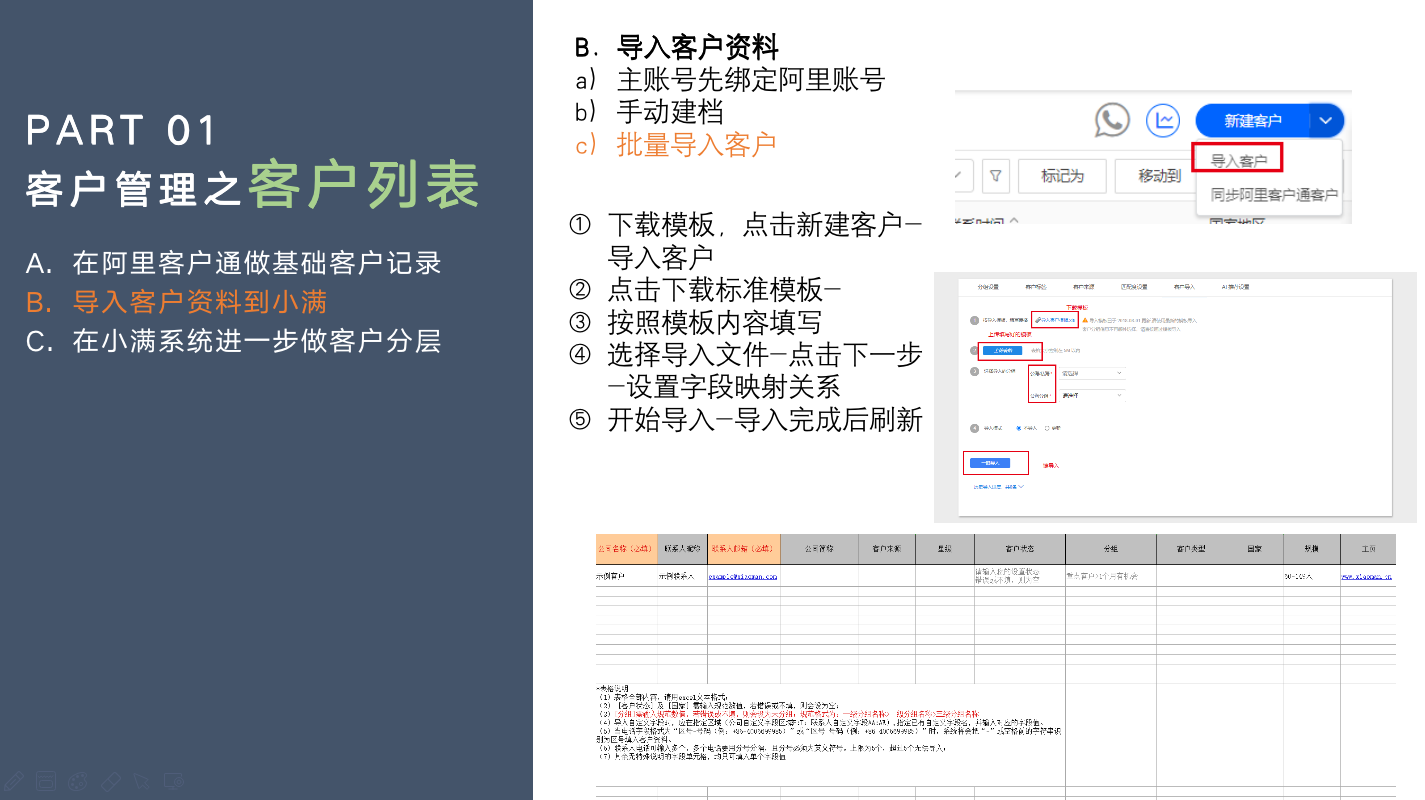Click the PART 01 heading
This screenshot has width=1425, height=800.
(122, 131)
